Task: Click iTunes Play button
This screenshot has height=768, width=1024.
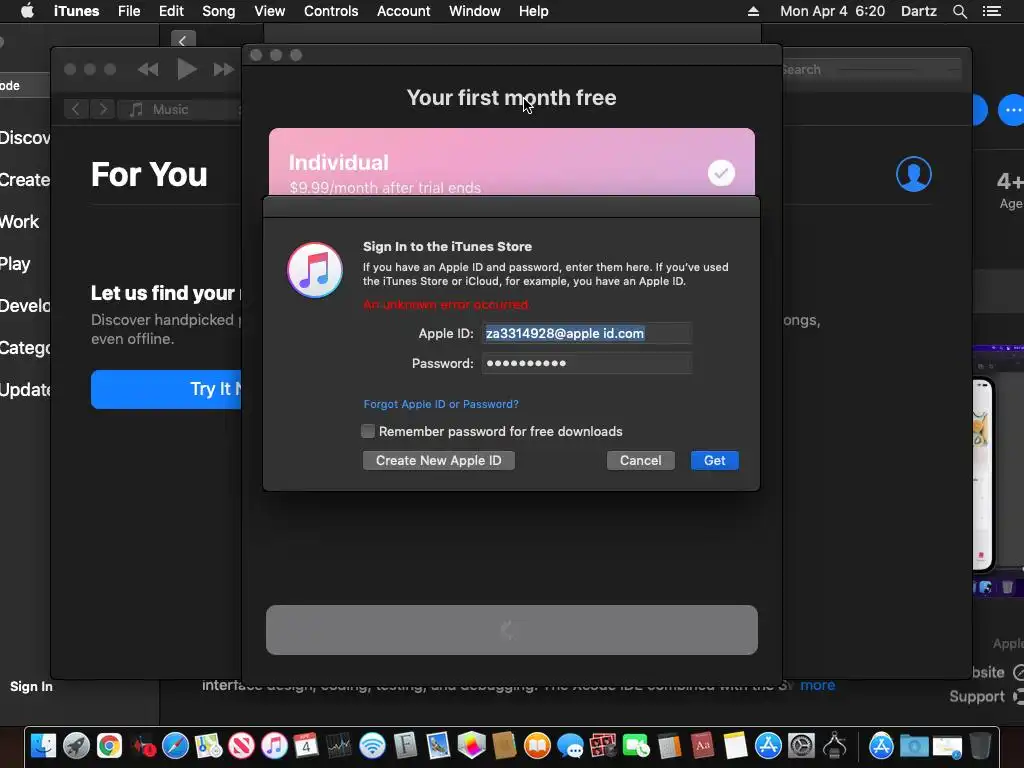Action: click(186, 69)
